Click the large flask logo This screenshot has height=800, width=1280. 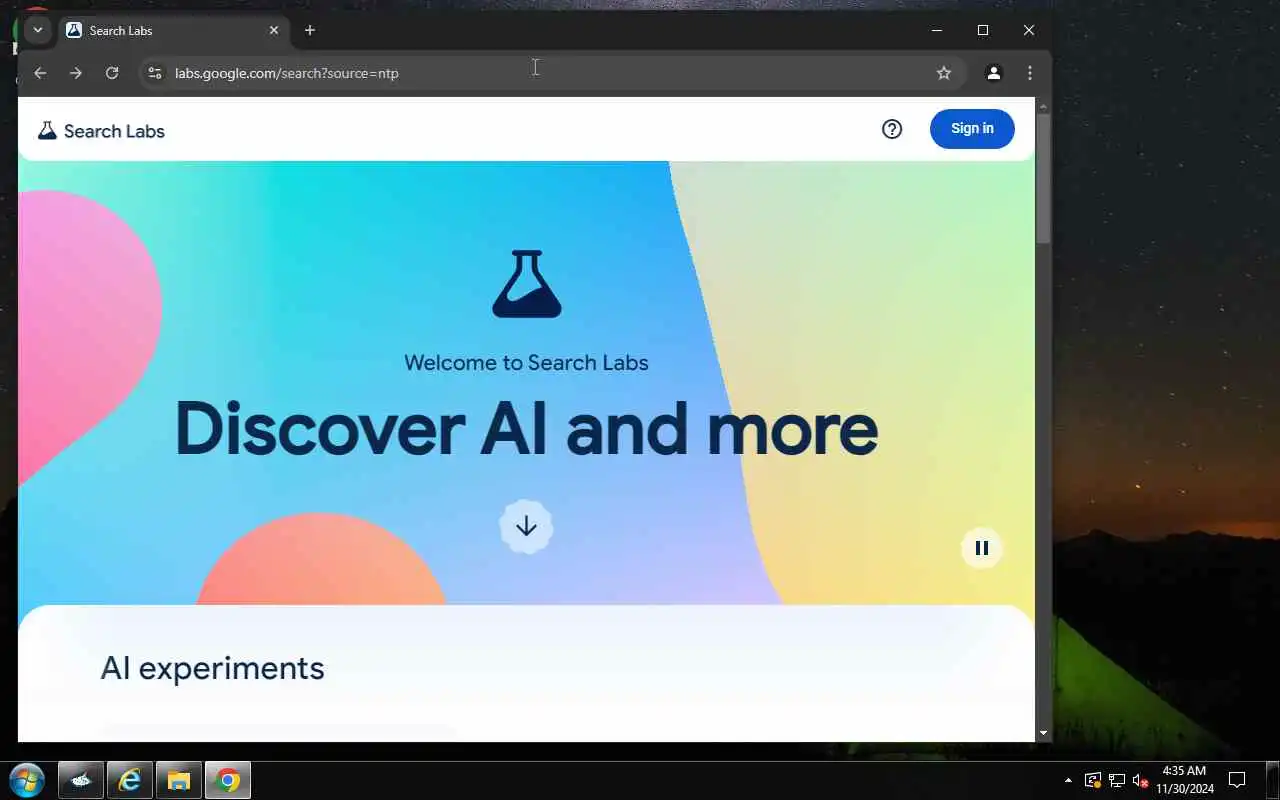[527, 284]
